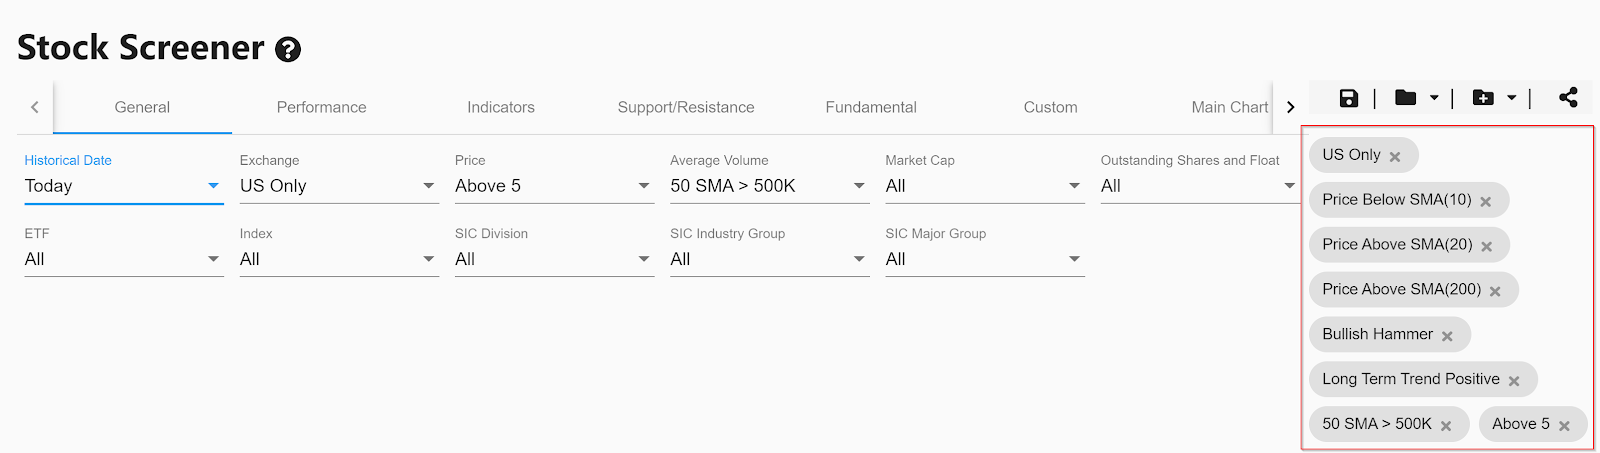The image size is (1600, 453).
Task: Remove Long Term Trend Positive chip
Action: (x=1514, y=381)
